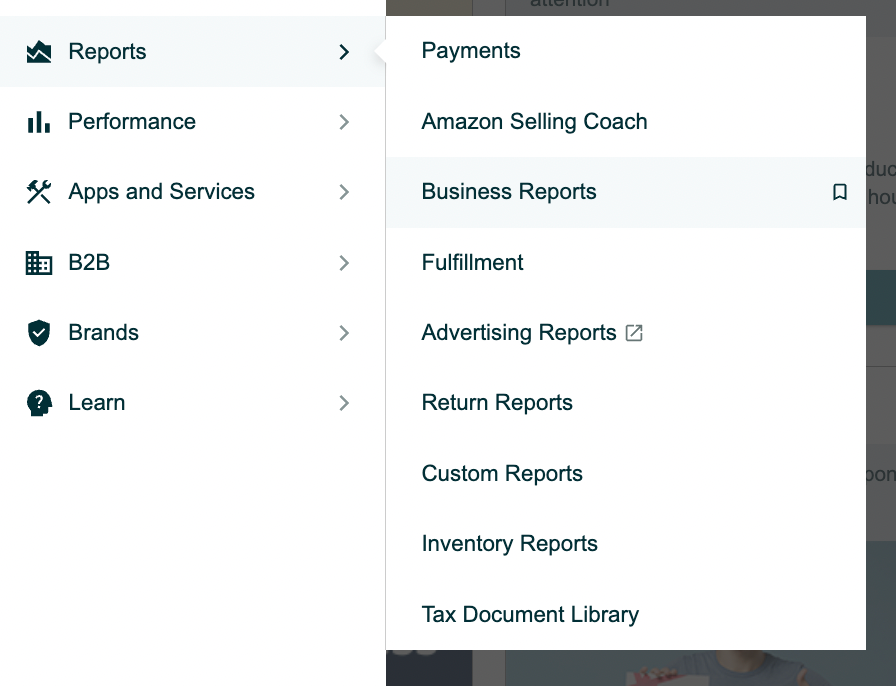The image size is (896, 686).
Task: Click the Learn question-head icon
Action: point(39,403)
